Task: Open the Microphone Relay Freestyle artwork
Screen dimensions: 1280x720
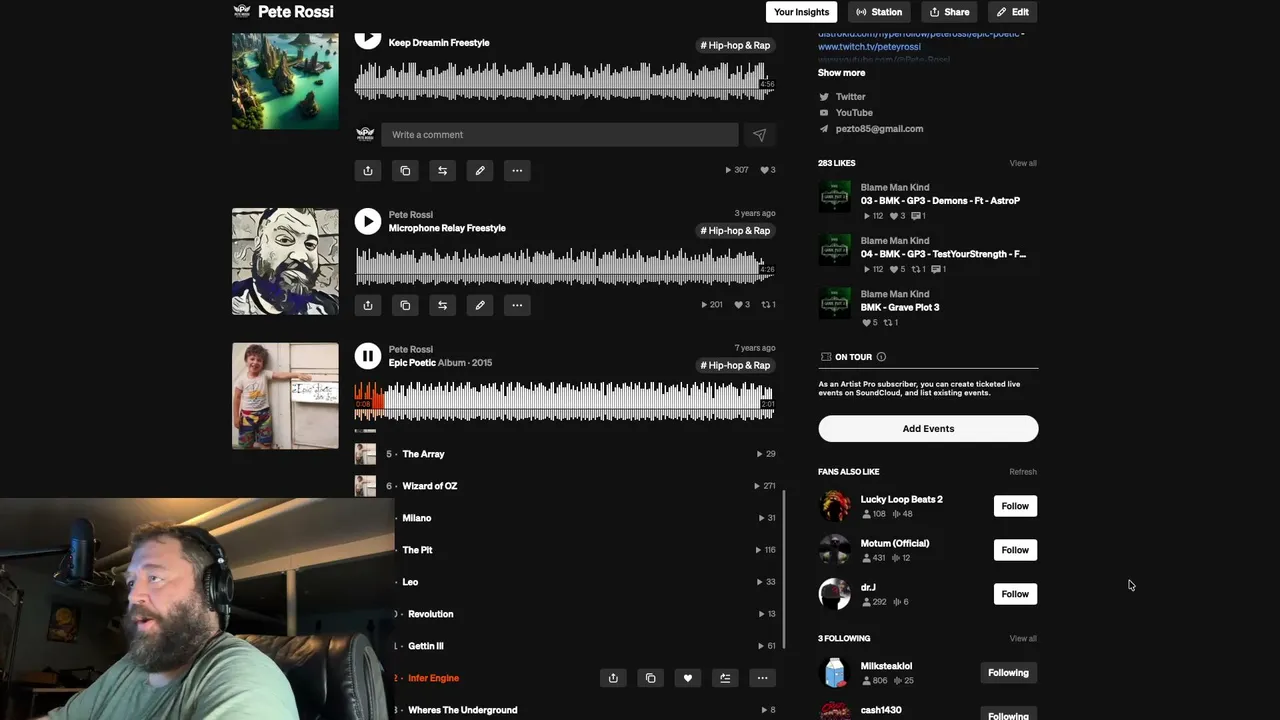Action: 285,261
